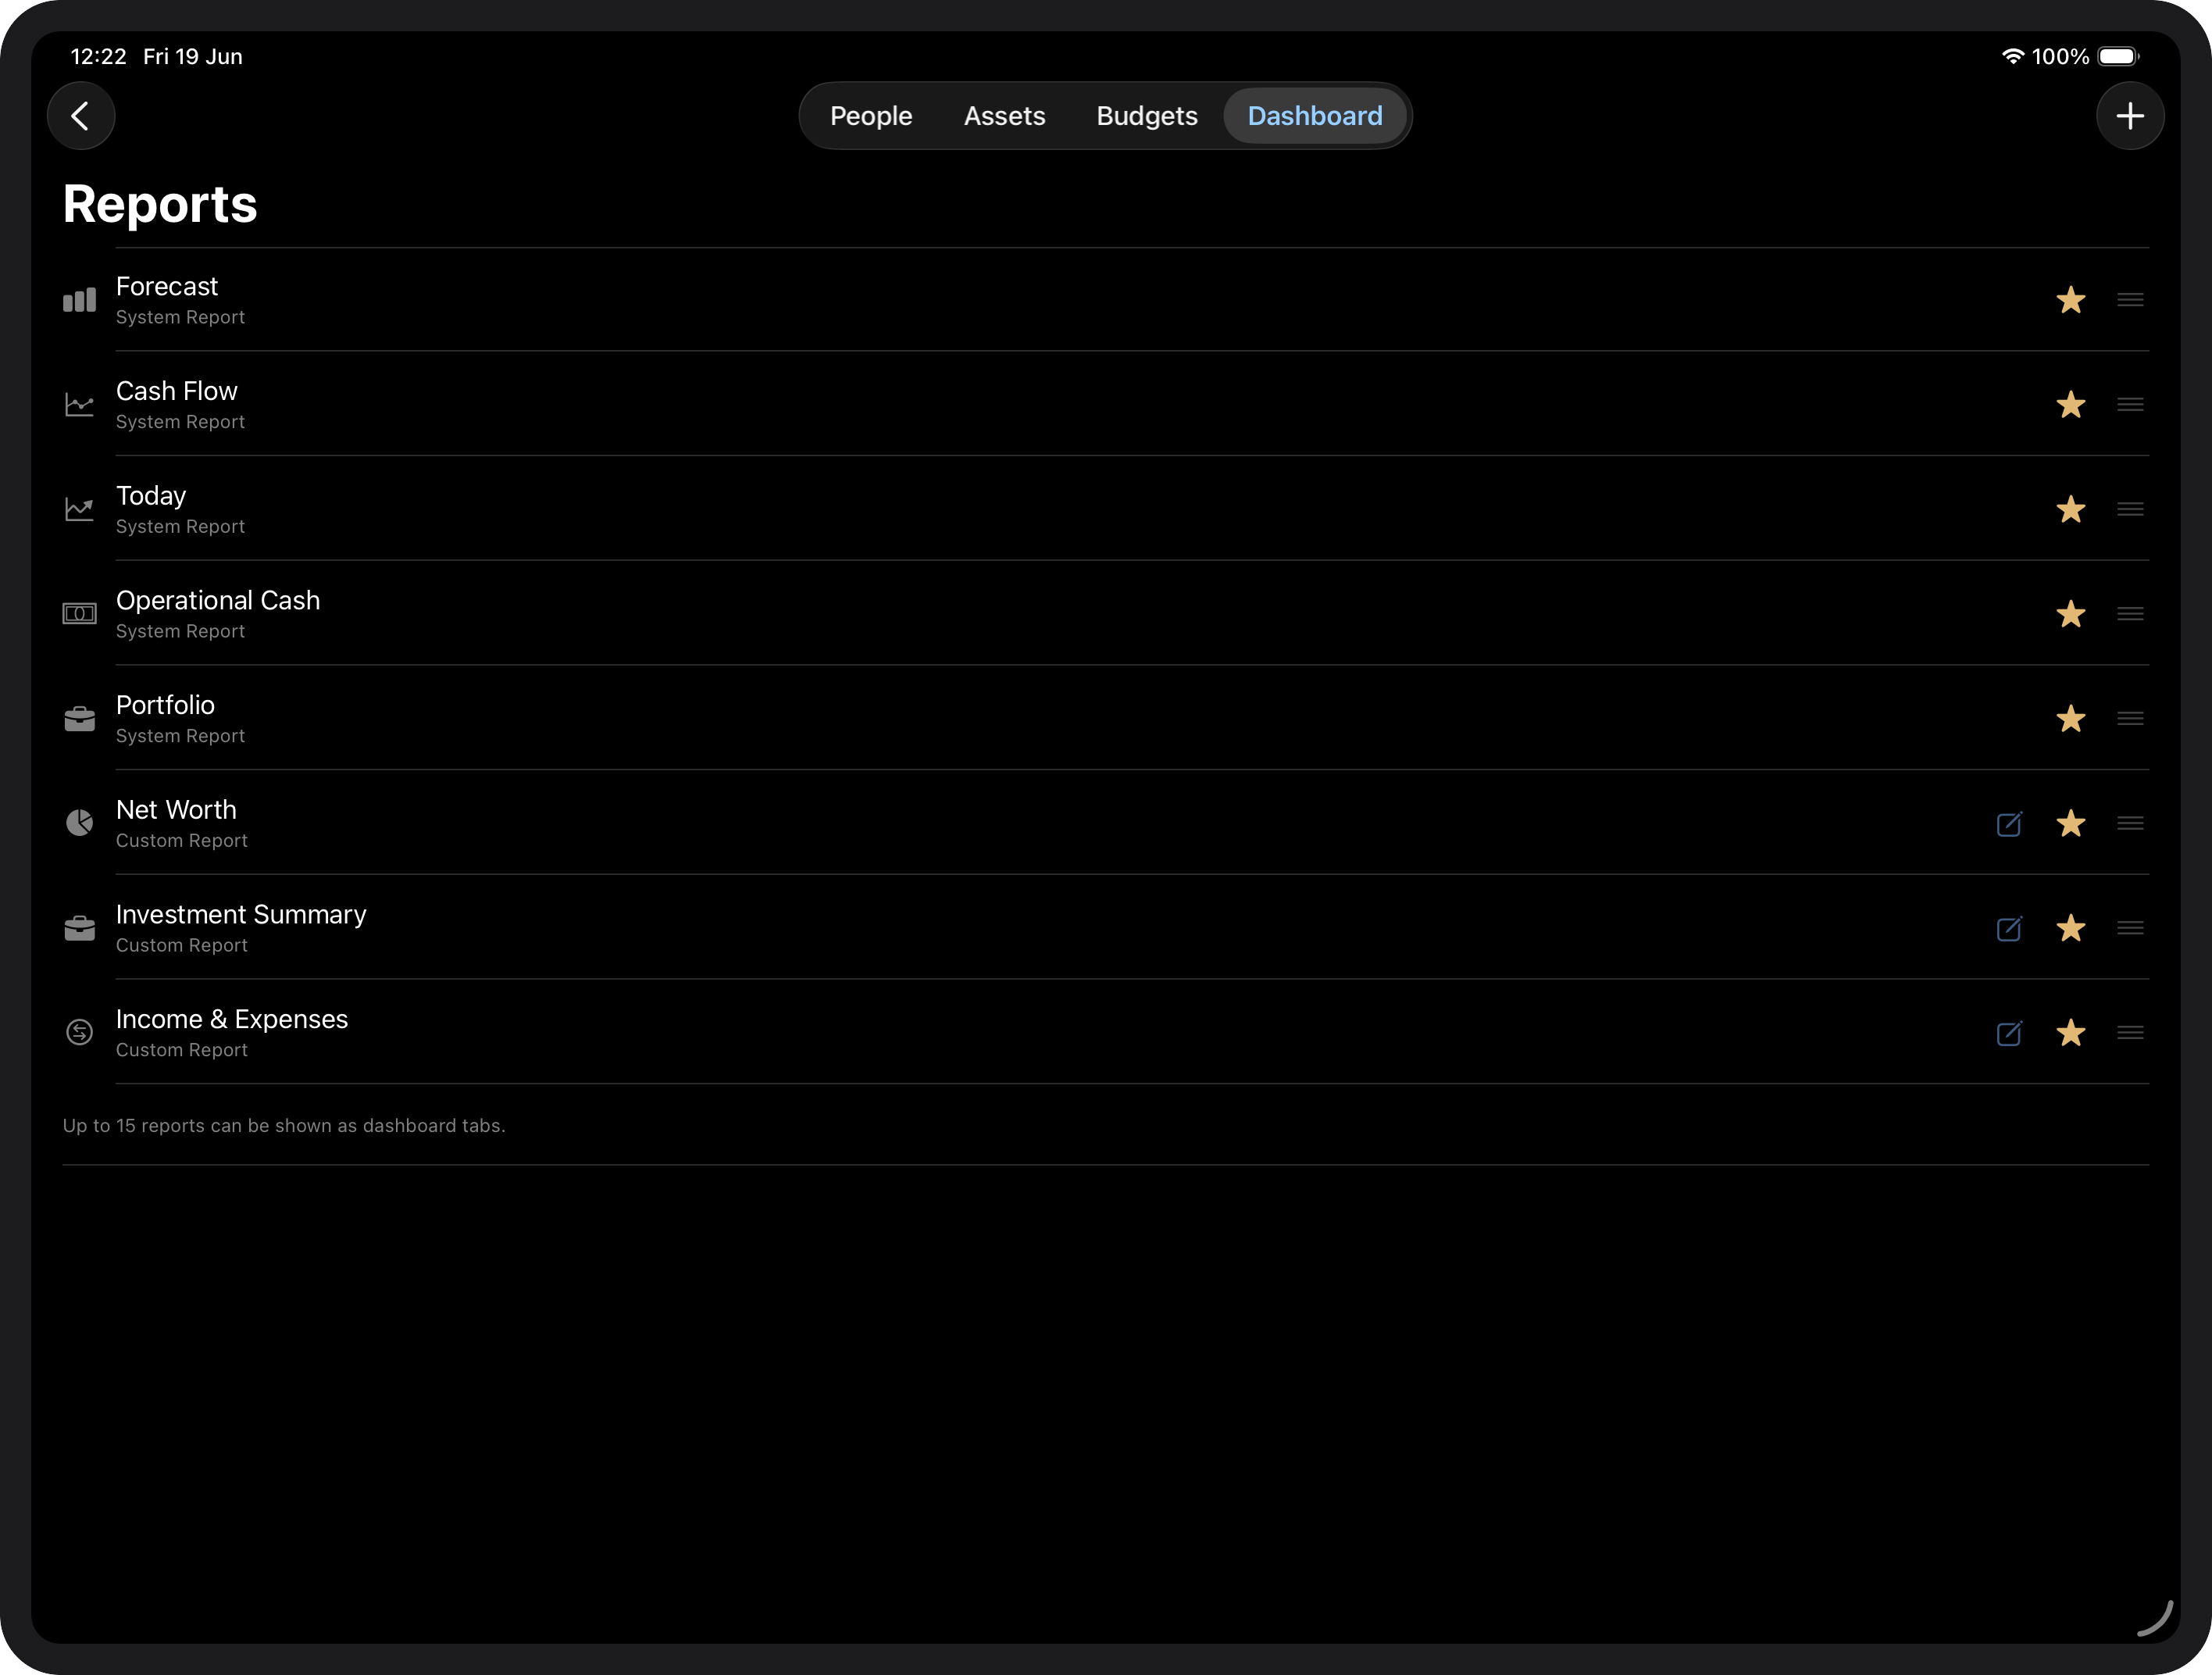Open the Operational Cash report
Screen dimensions: 2212x1675
[x=1105, y=614]
